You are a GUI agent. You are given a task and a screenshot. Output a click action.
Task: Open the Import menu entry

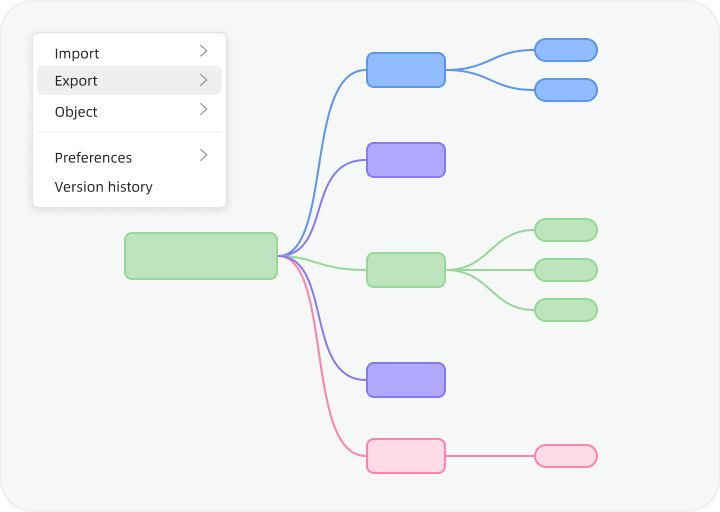click(77, 53)
